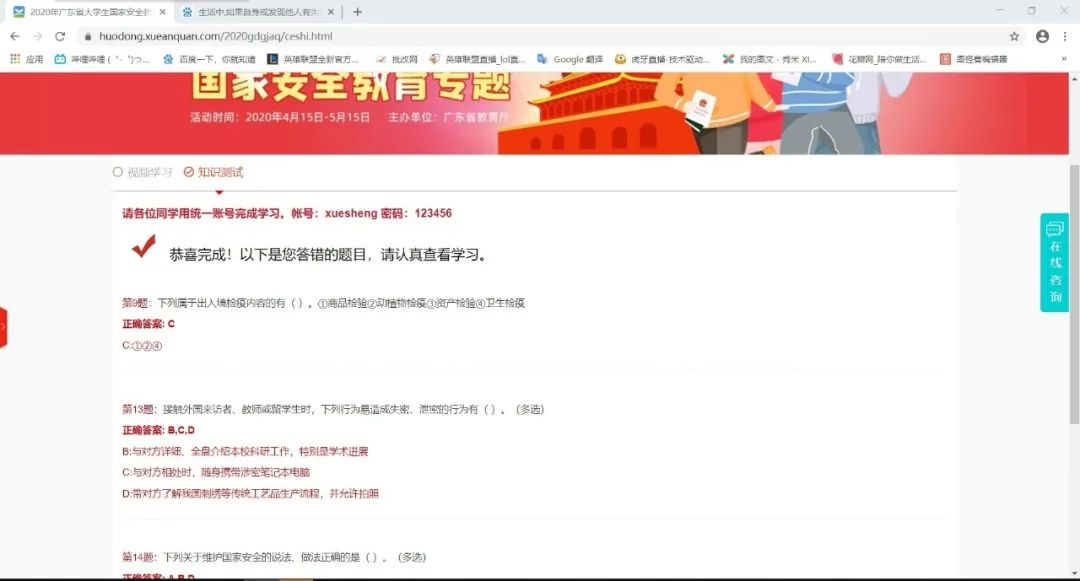Open a new browser tab
The height and width of the screenshot is (581, 1080).
pyautogui.click(x=357, y=12)
